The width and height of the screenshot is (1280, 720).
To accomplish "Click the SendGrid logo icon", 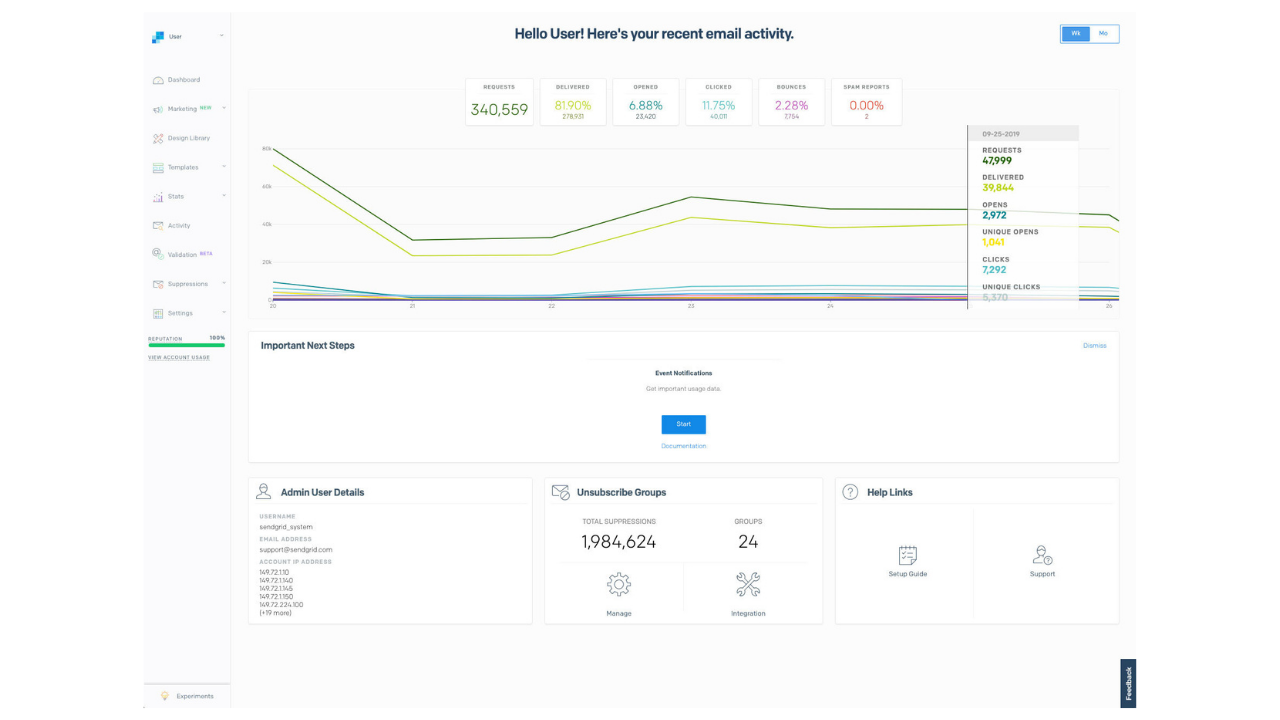I will tap(157, 37).
